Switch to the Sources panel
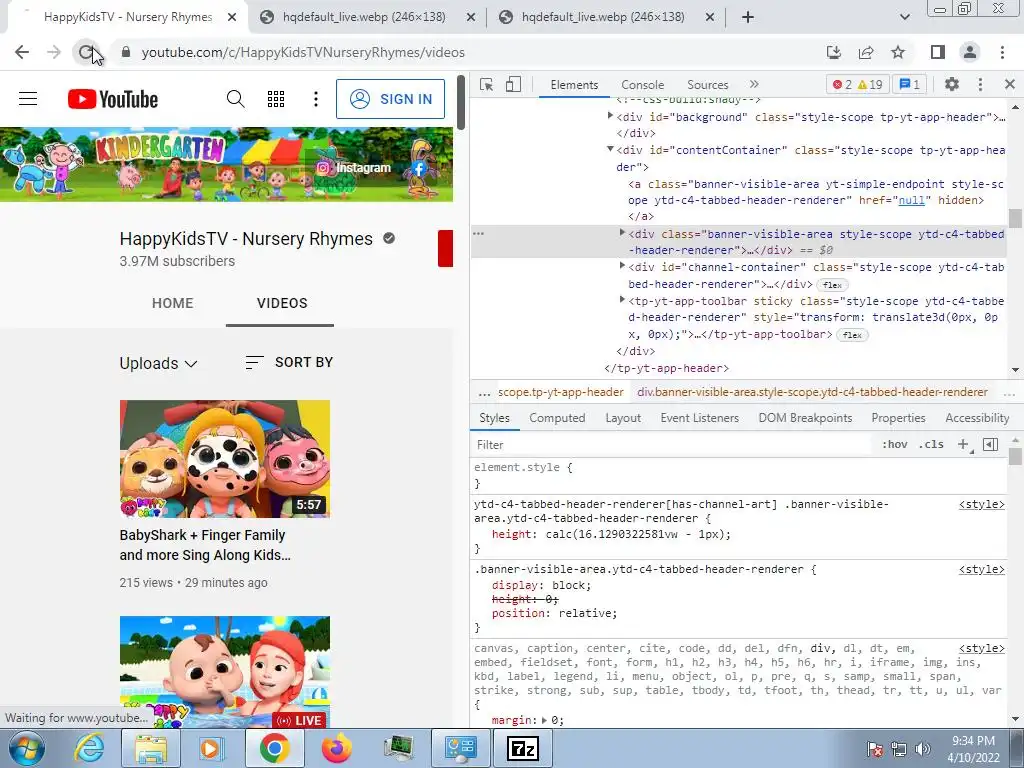This screenshot has width=1024, height=768. pyautogui.click(x=707, y=85)
